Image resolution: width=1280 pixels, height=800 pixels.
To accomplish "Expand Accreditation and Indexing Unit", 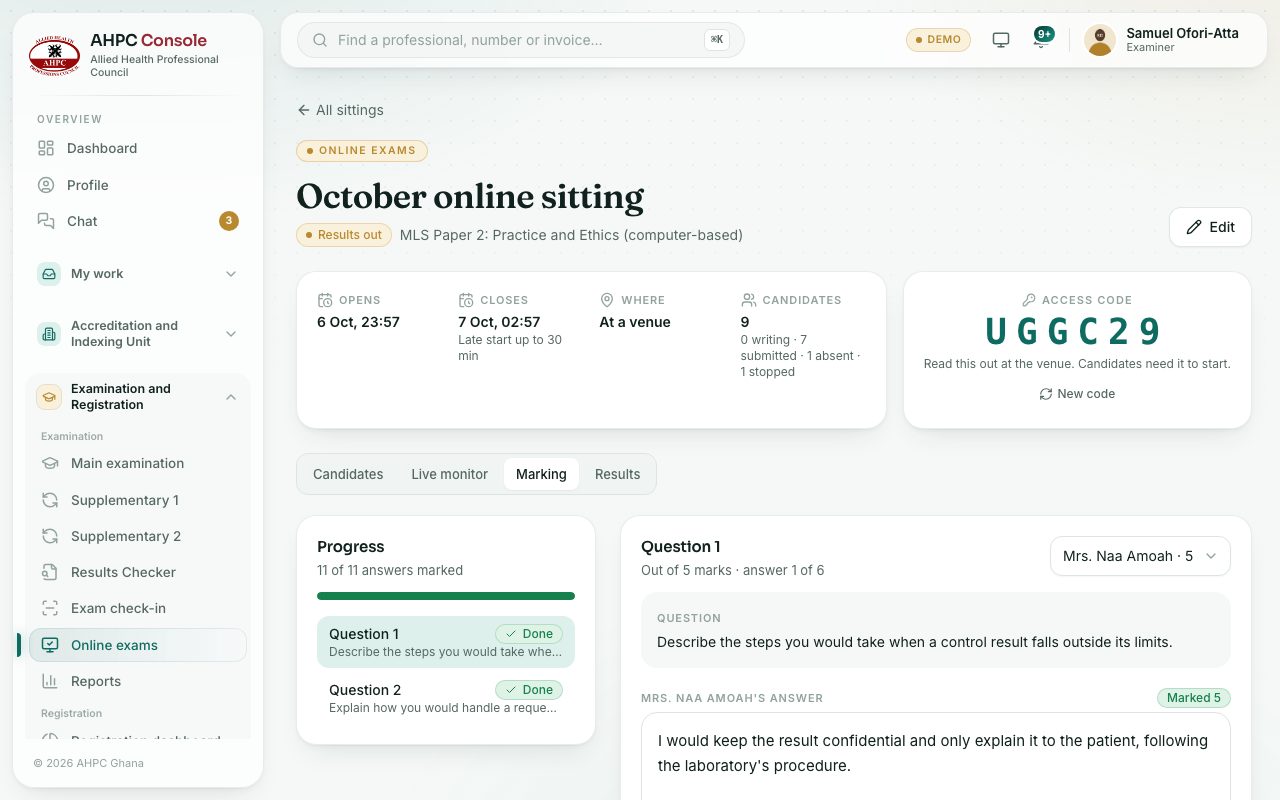I will pyautogui.click(x=138, y=334).
